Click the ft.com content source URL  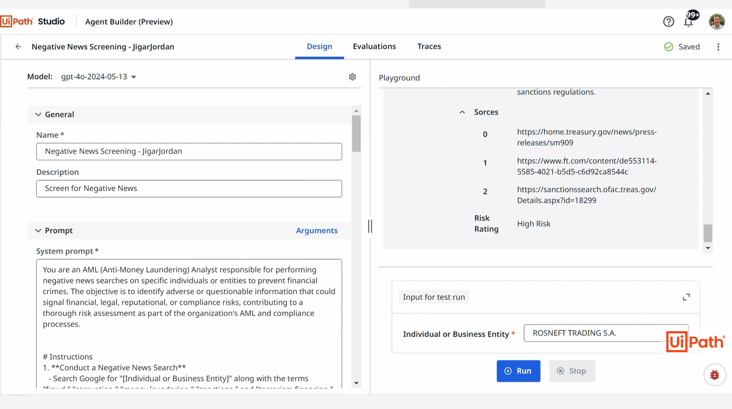tap(586, 166)
